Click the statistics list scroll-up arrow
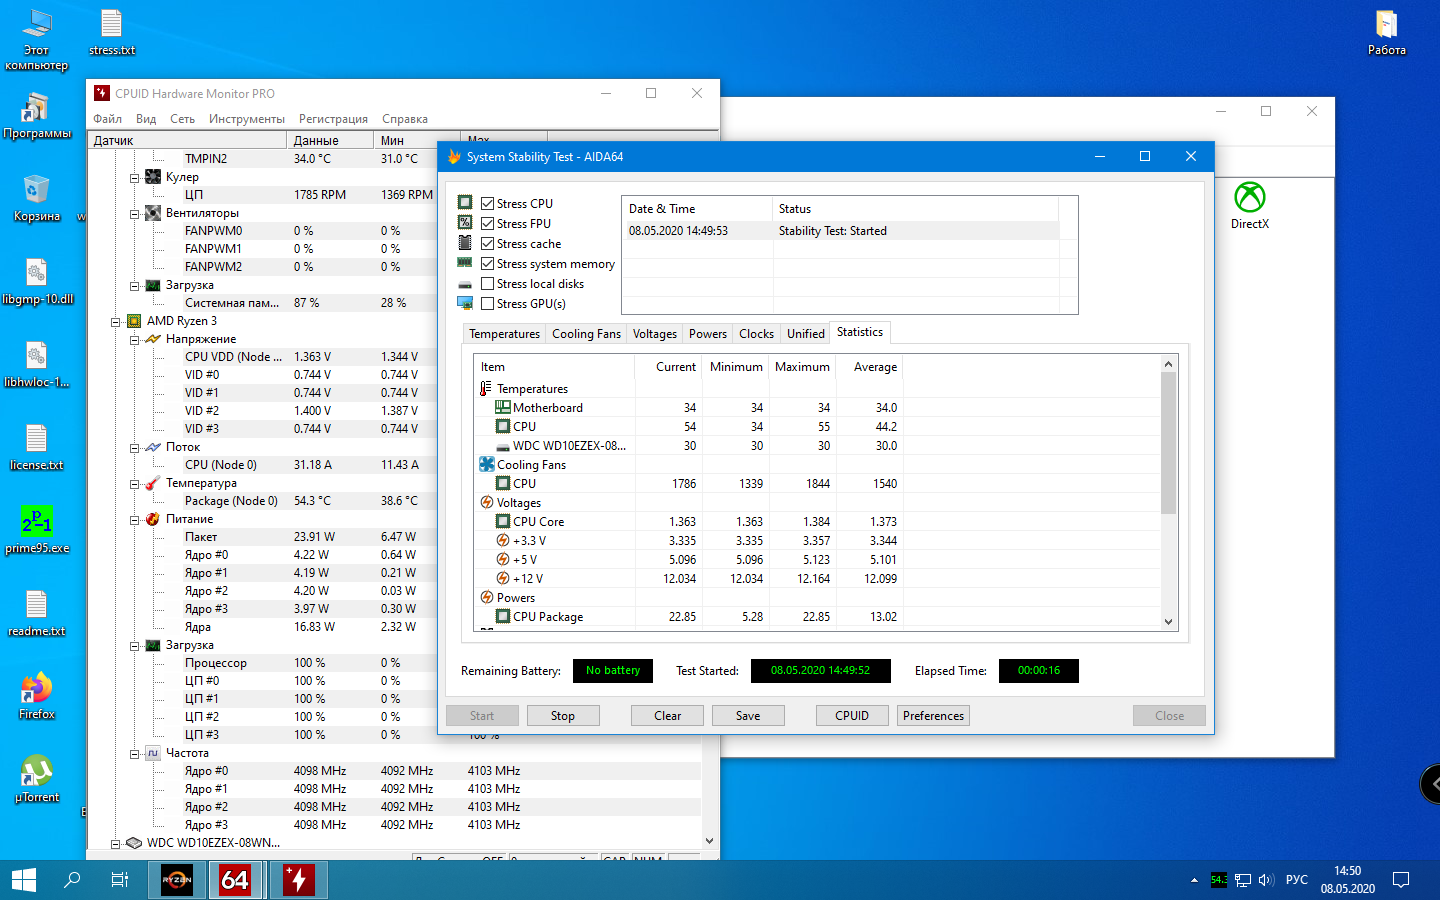Screen dimensions: 1440x900 [1168, 364]
